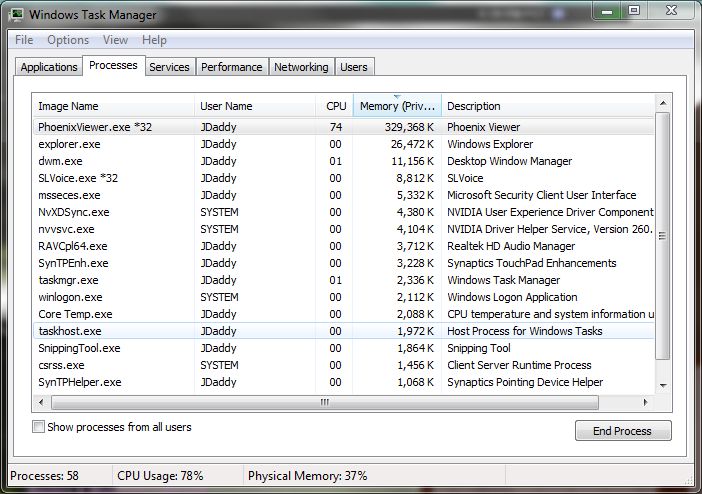Screen dimensions: 702x494
Task: Click the Physical Memory: 37% status entry
Action: tap(308, 476)
